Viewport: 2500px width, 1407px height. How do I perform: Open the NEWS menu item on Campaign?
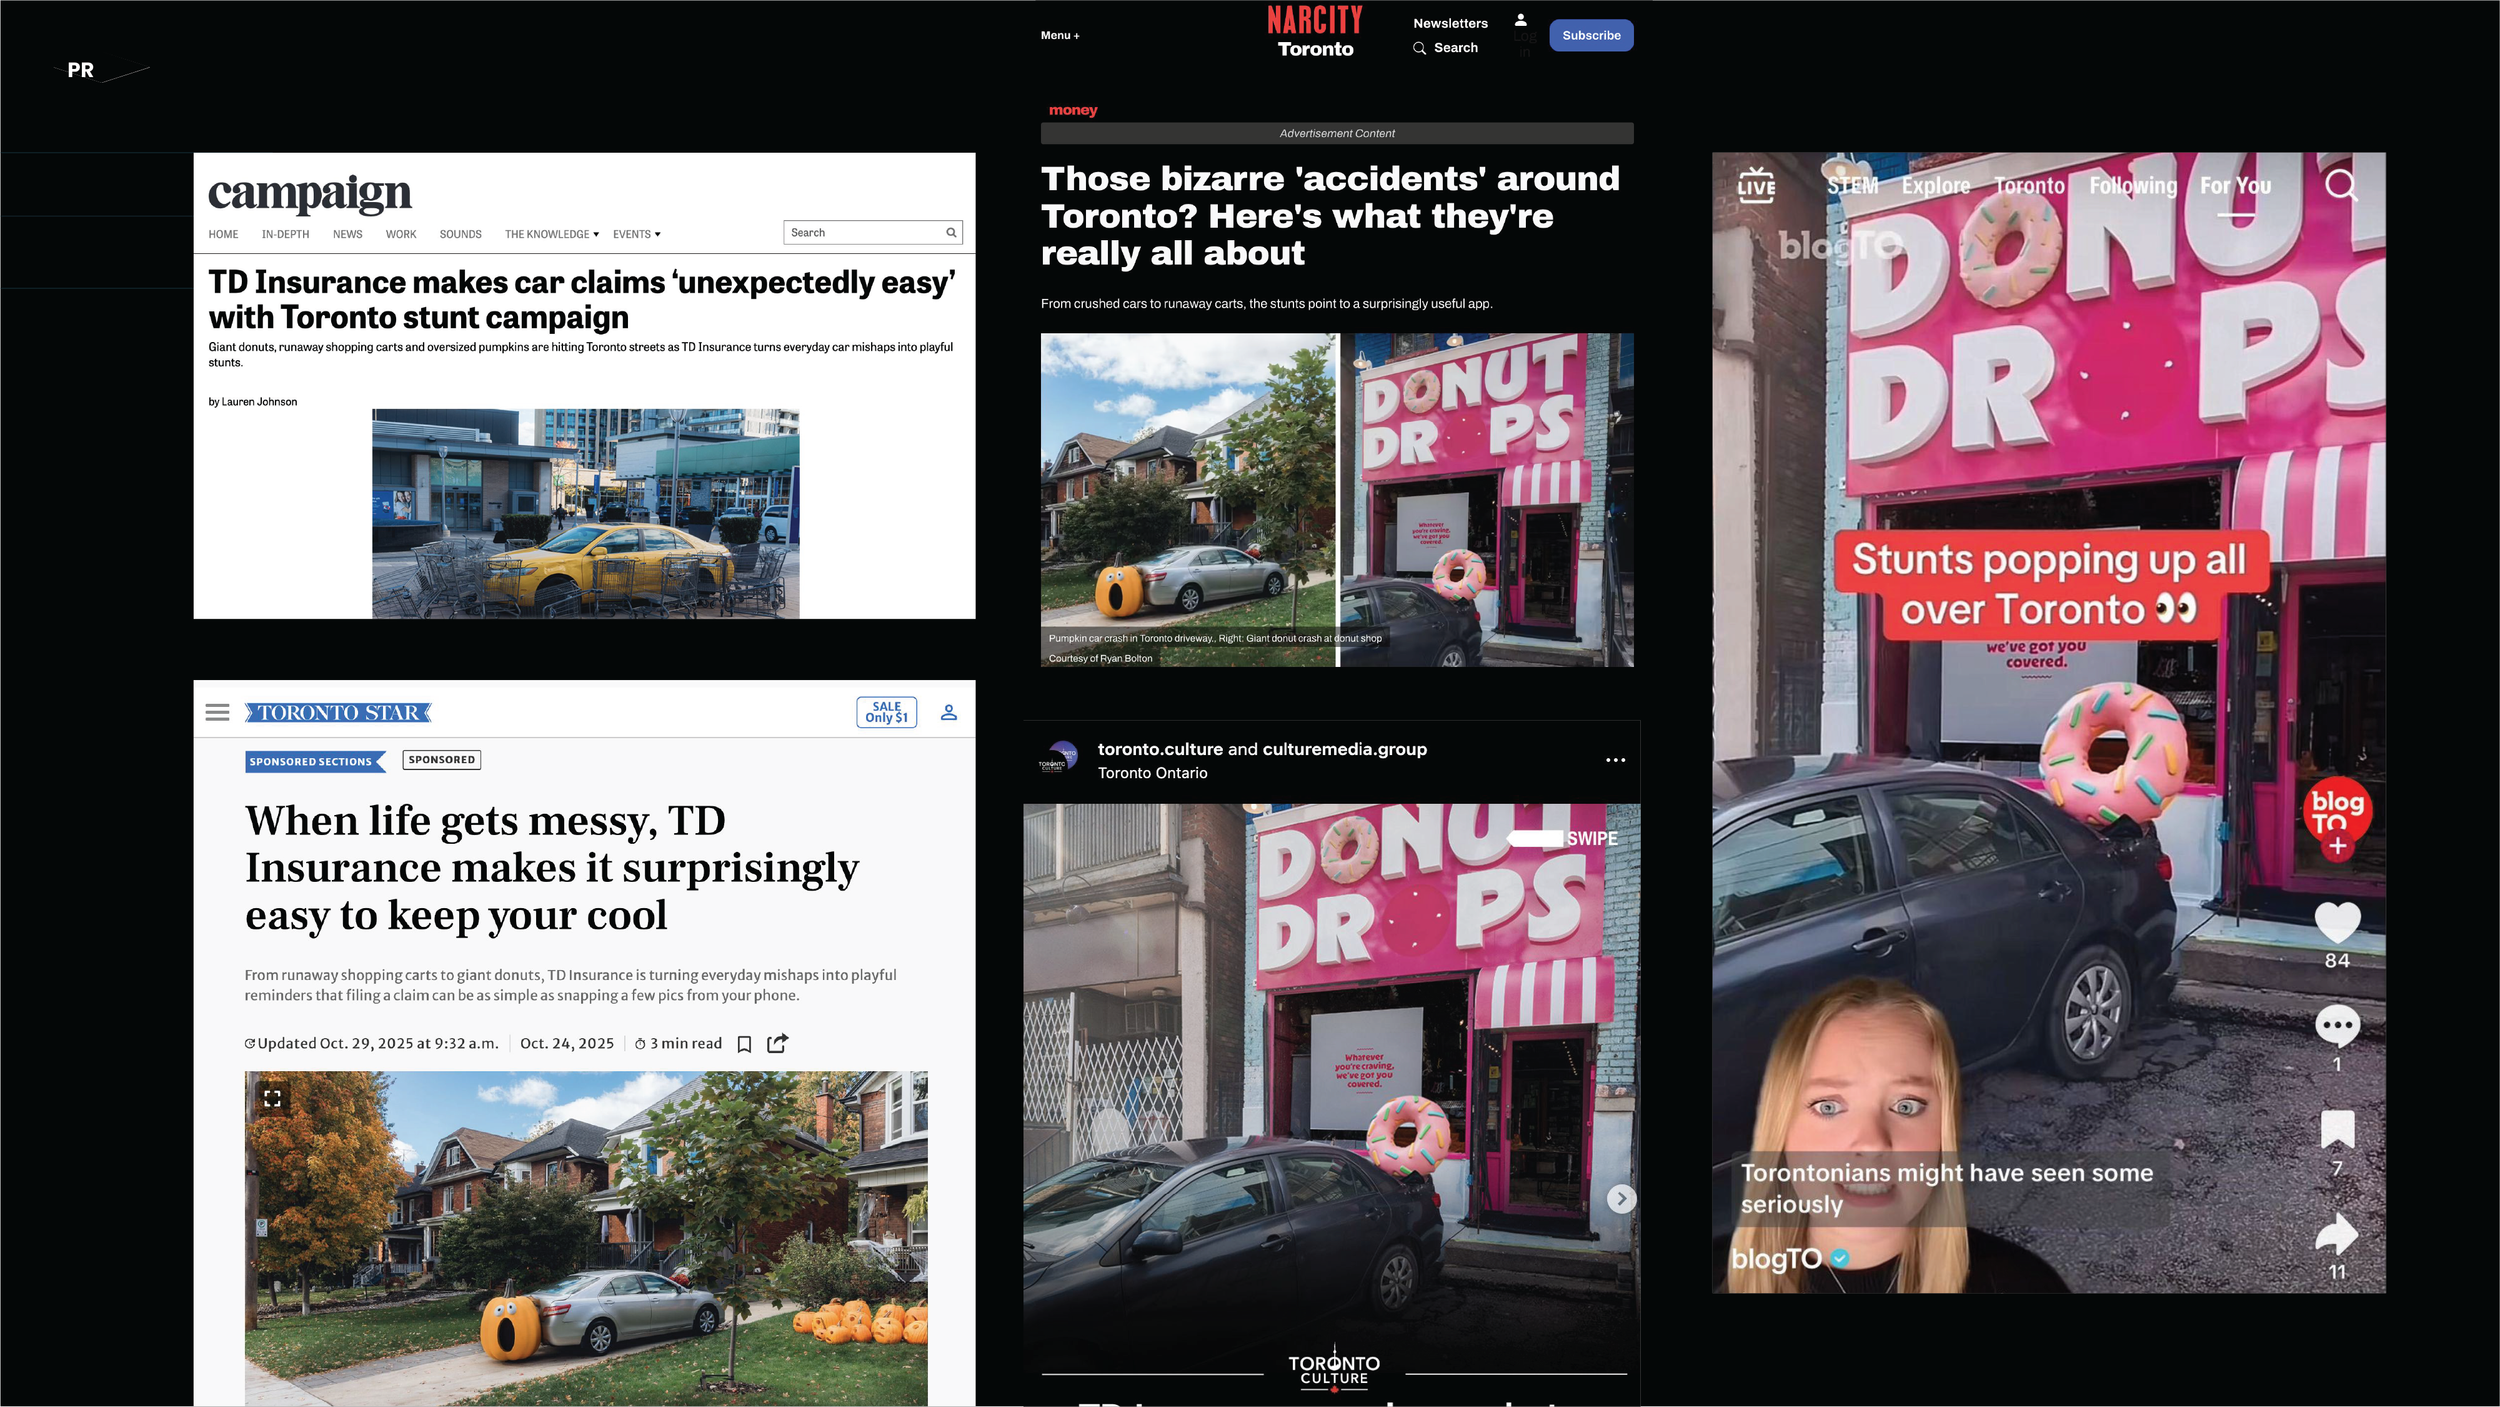[x=348, y=234]
